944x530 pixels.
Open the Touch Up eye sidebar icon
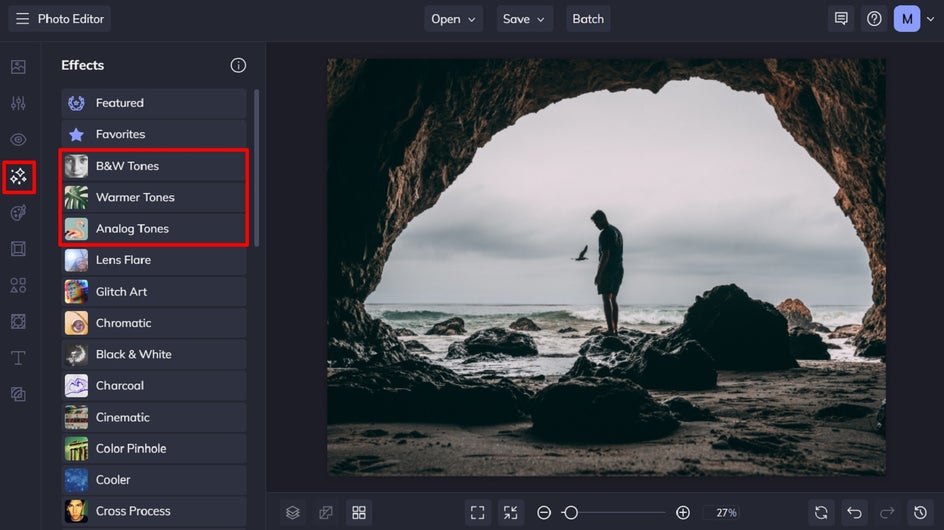pos(18,140)
